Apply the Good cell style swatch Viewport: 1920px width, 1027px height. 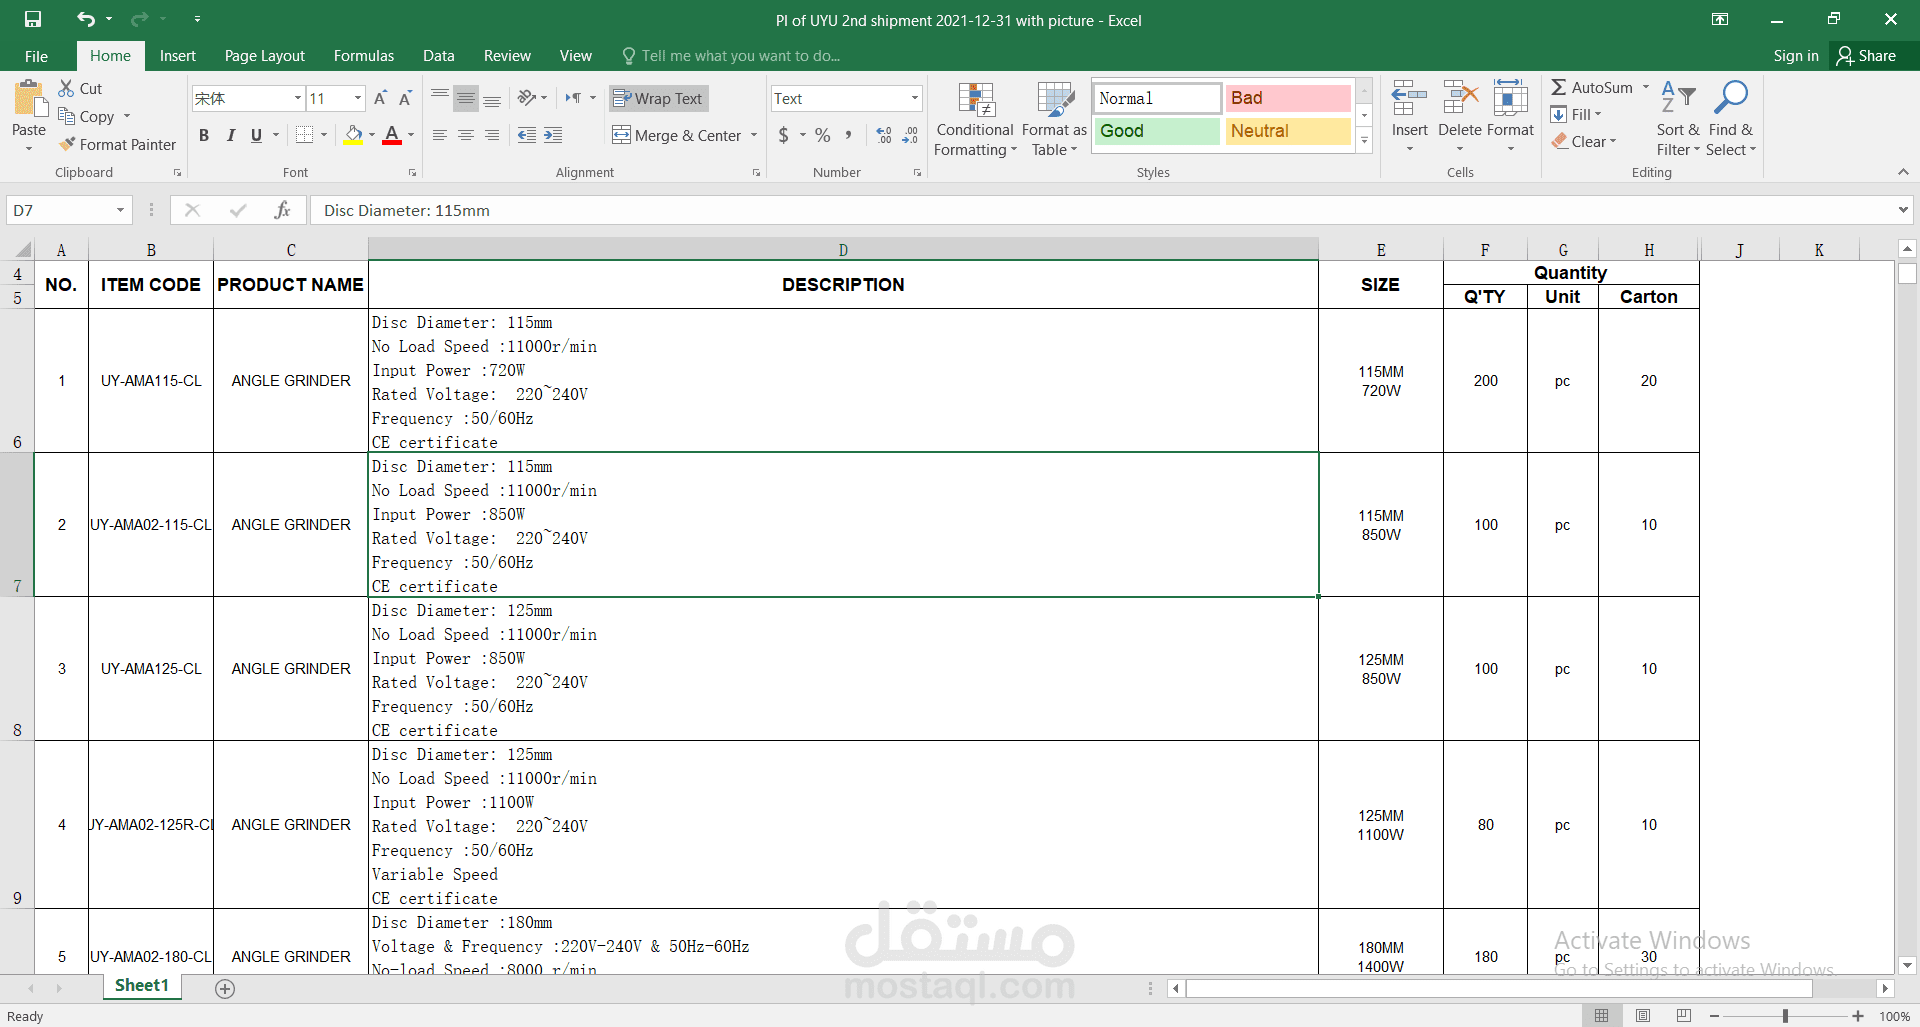tap(1157, 131)
